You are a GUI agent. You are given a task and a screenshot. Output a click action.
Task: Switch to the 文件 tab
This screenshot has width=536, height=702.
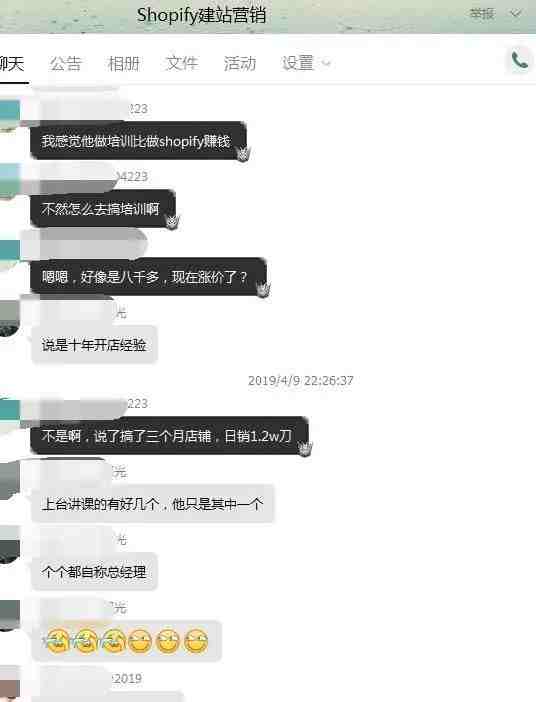point(181,64)
